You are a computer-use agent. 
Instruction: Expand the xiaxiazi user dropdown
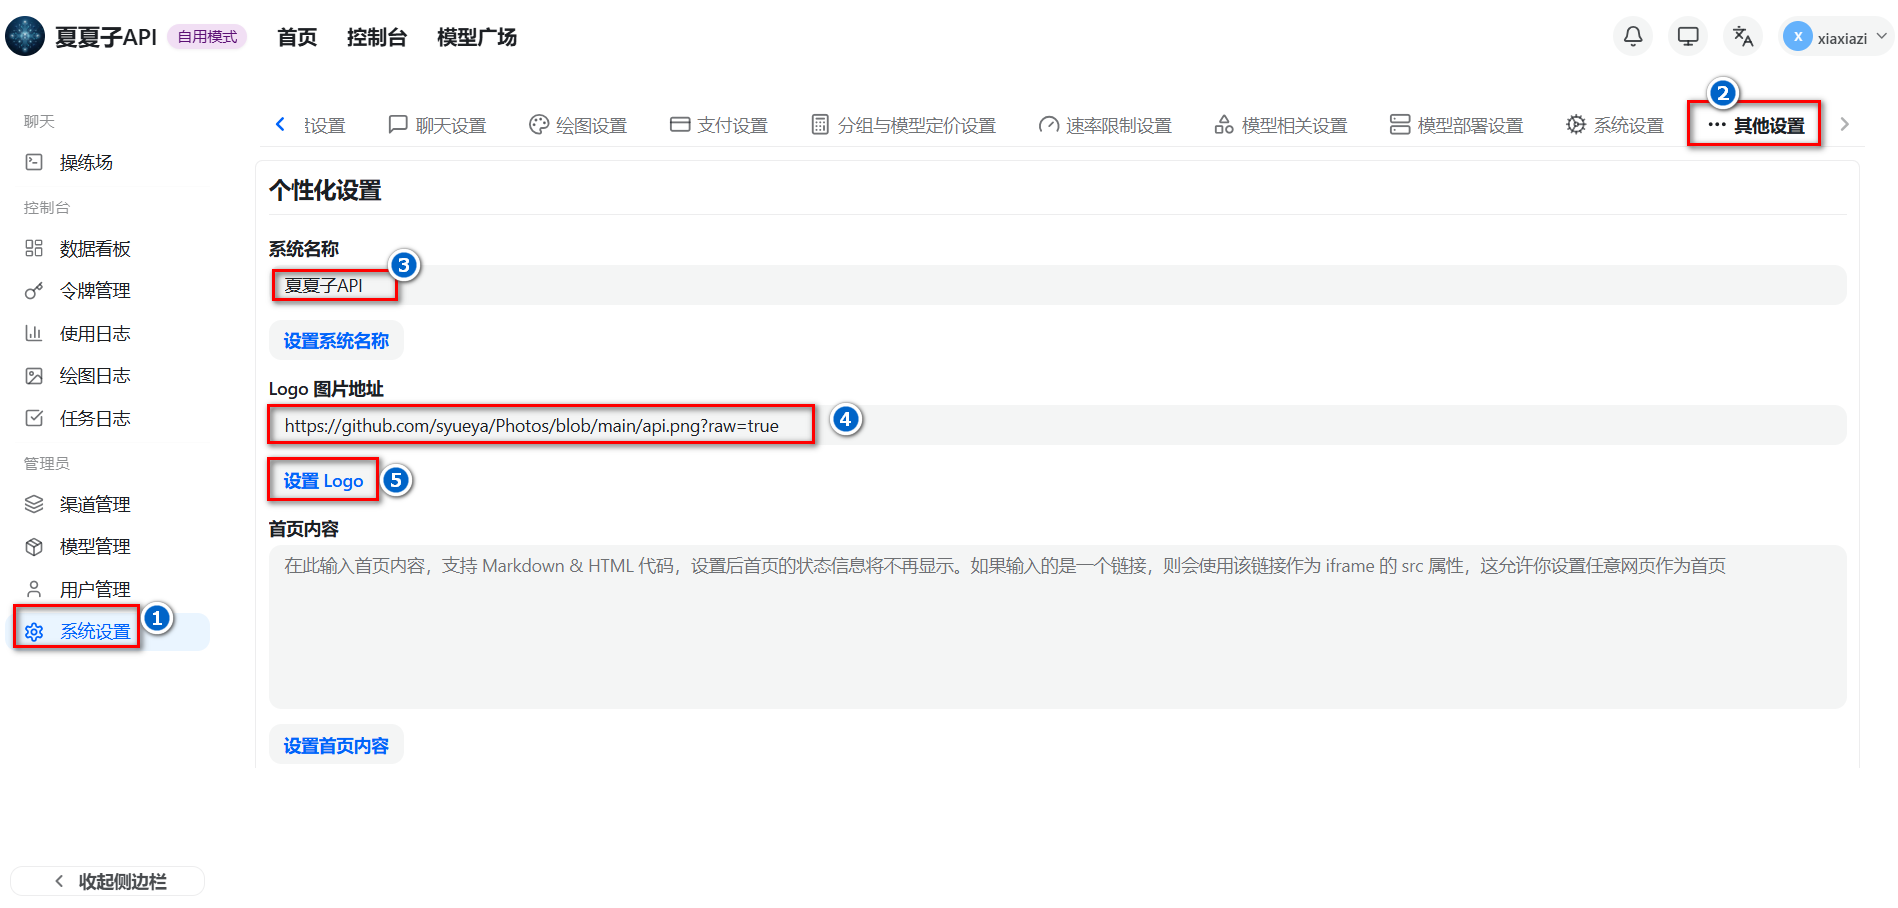point(1838,37)
